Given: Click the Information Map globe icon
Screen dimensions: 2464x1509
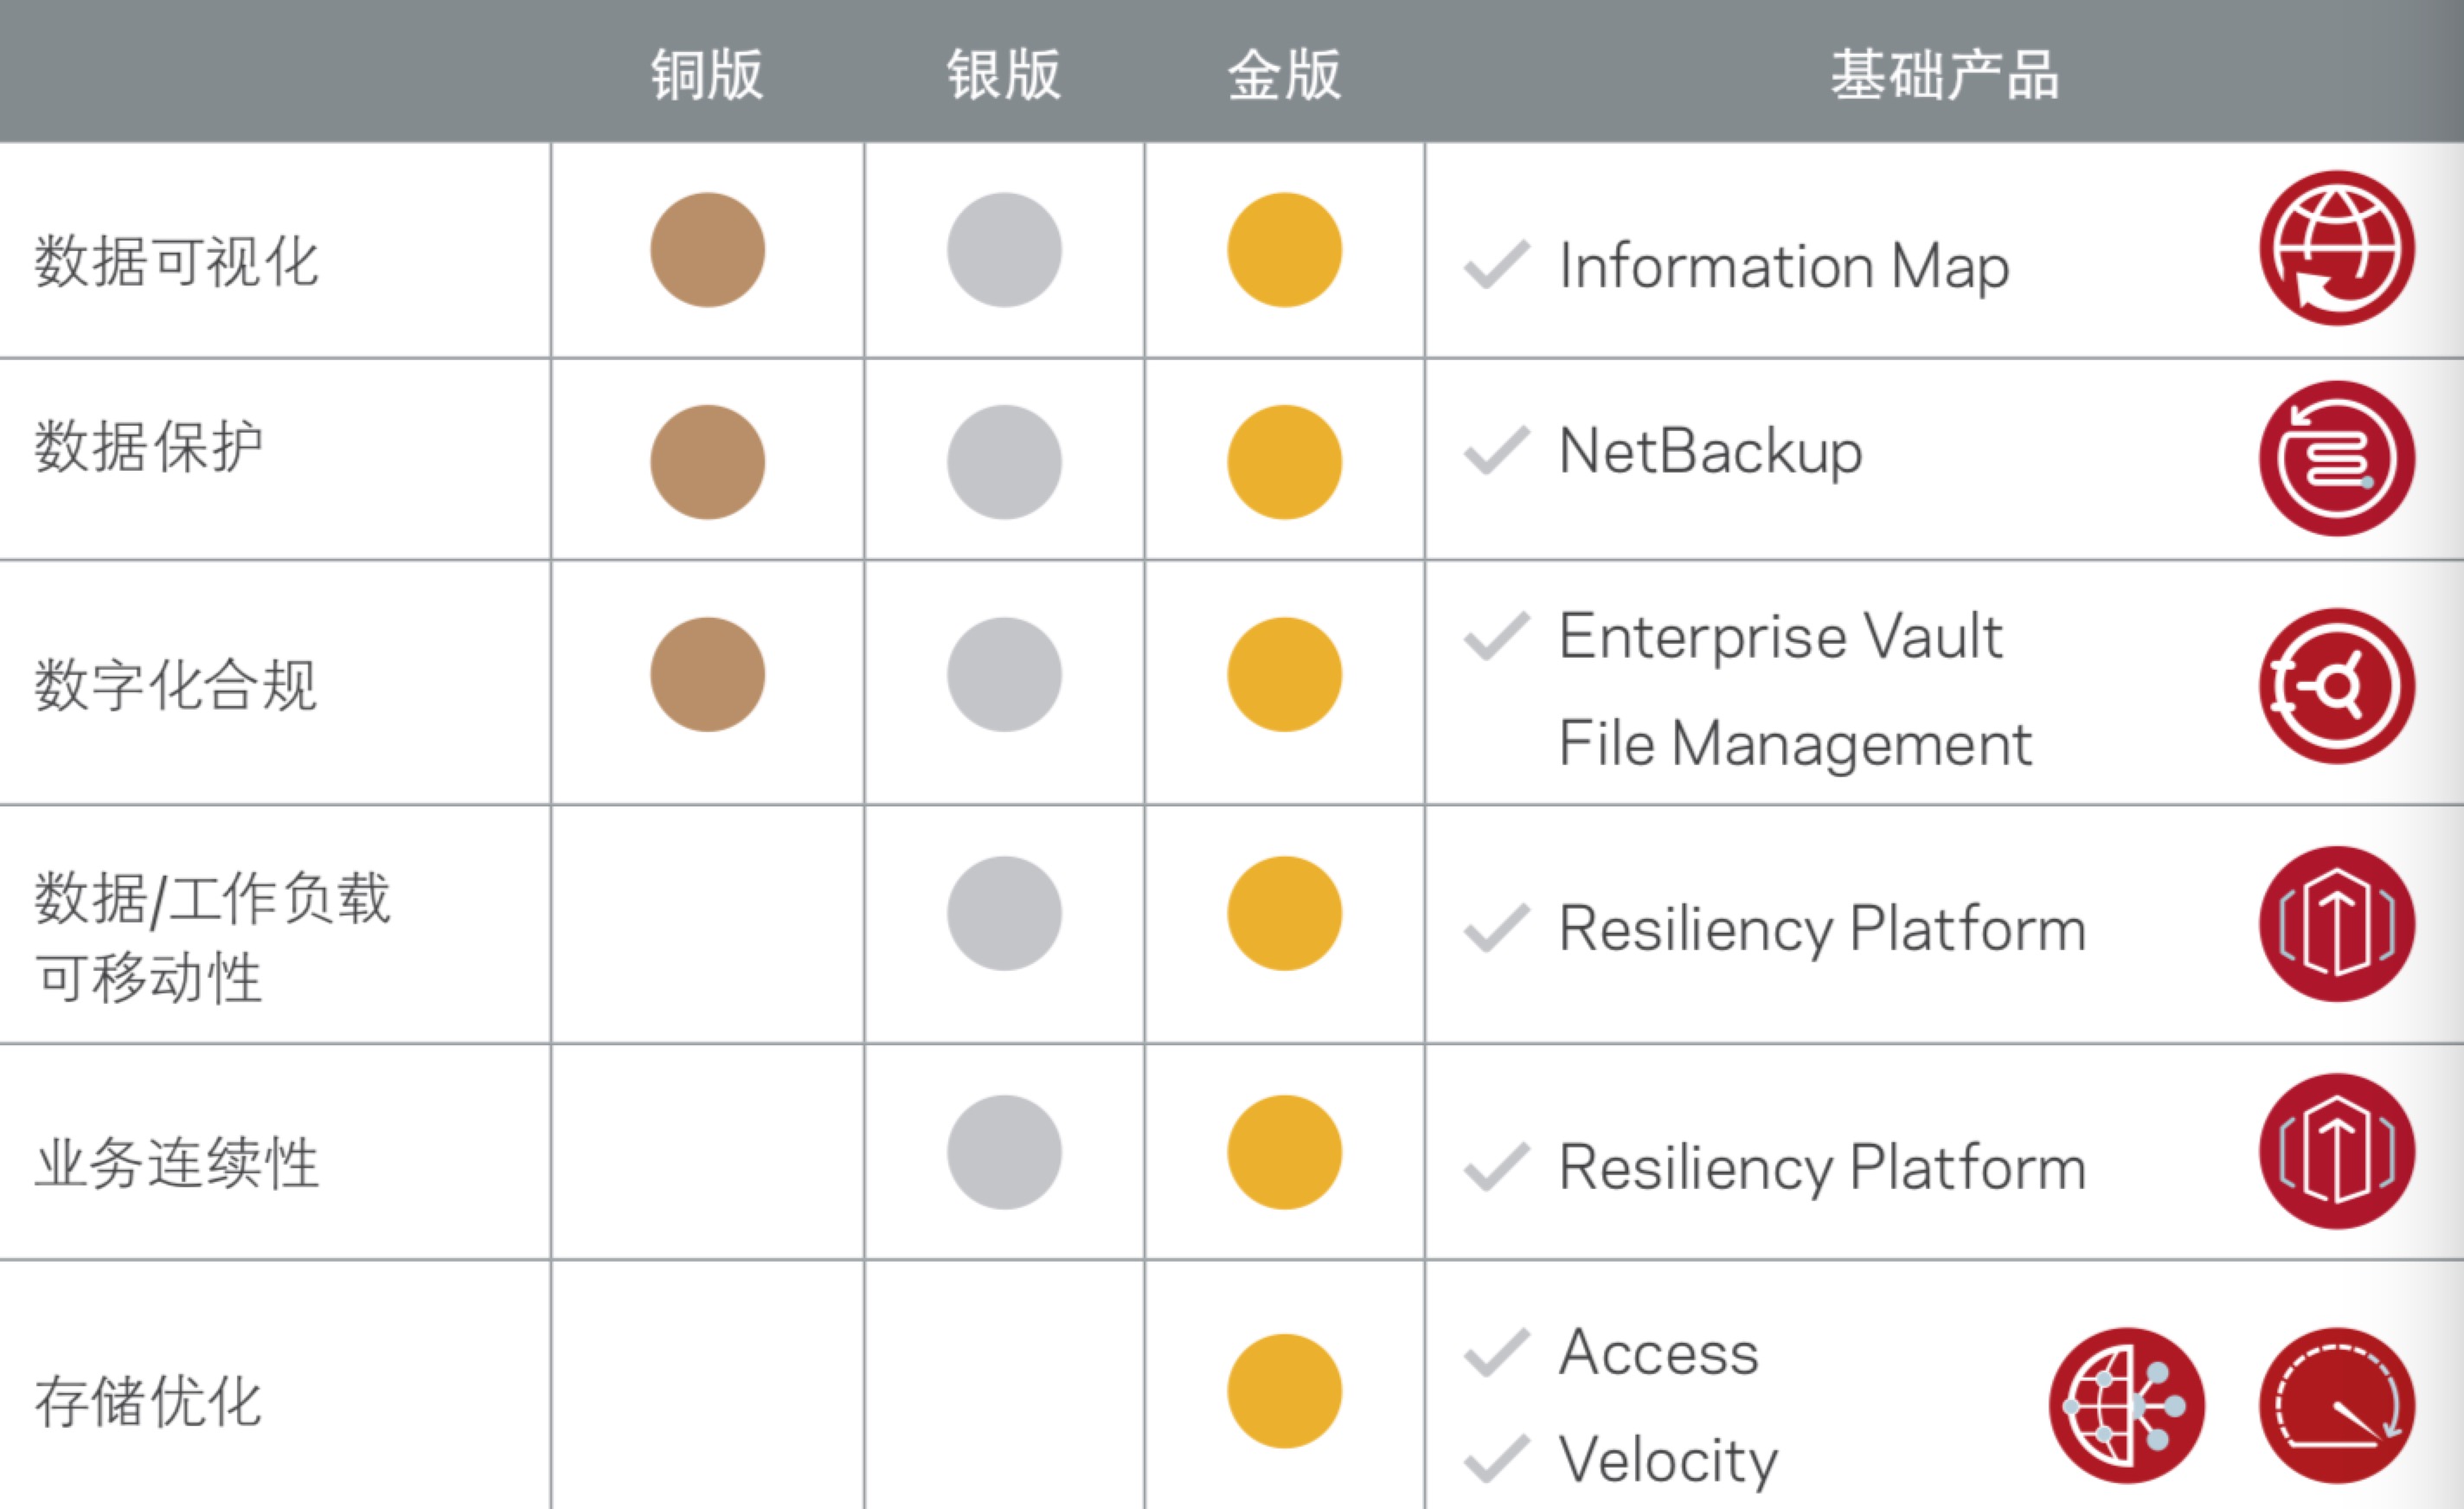Looking at the screenshot, I should (2336, 248).
